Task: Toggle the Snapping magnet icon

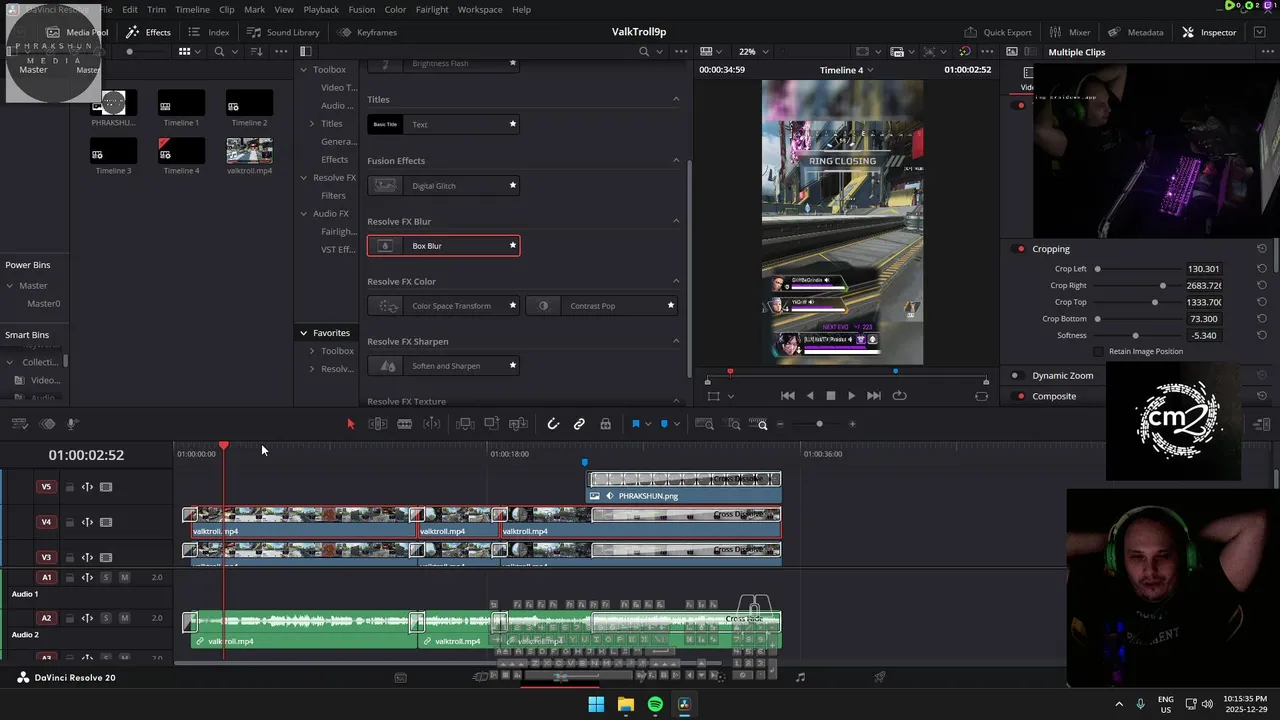Action: click(x=553, y=424)
